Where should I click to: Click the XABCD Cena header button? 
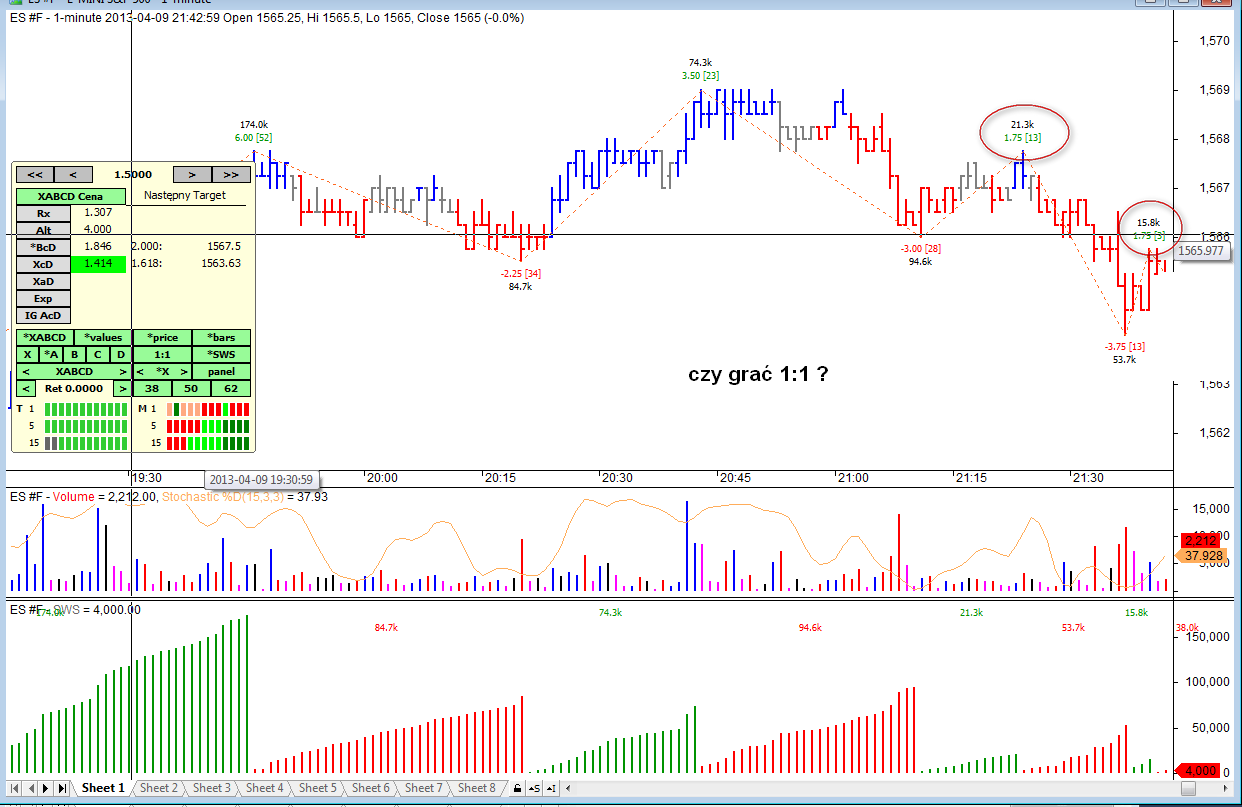pyautogui.click(x=71, y=196)
